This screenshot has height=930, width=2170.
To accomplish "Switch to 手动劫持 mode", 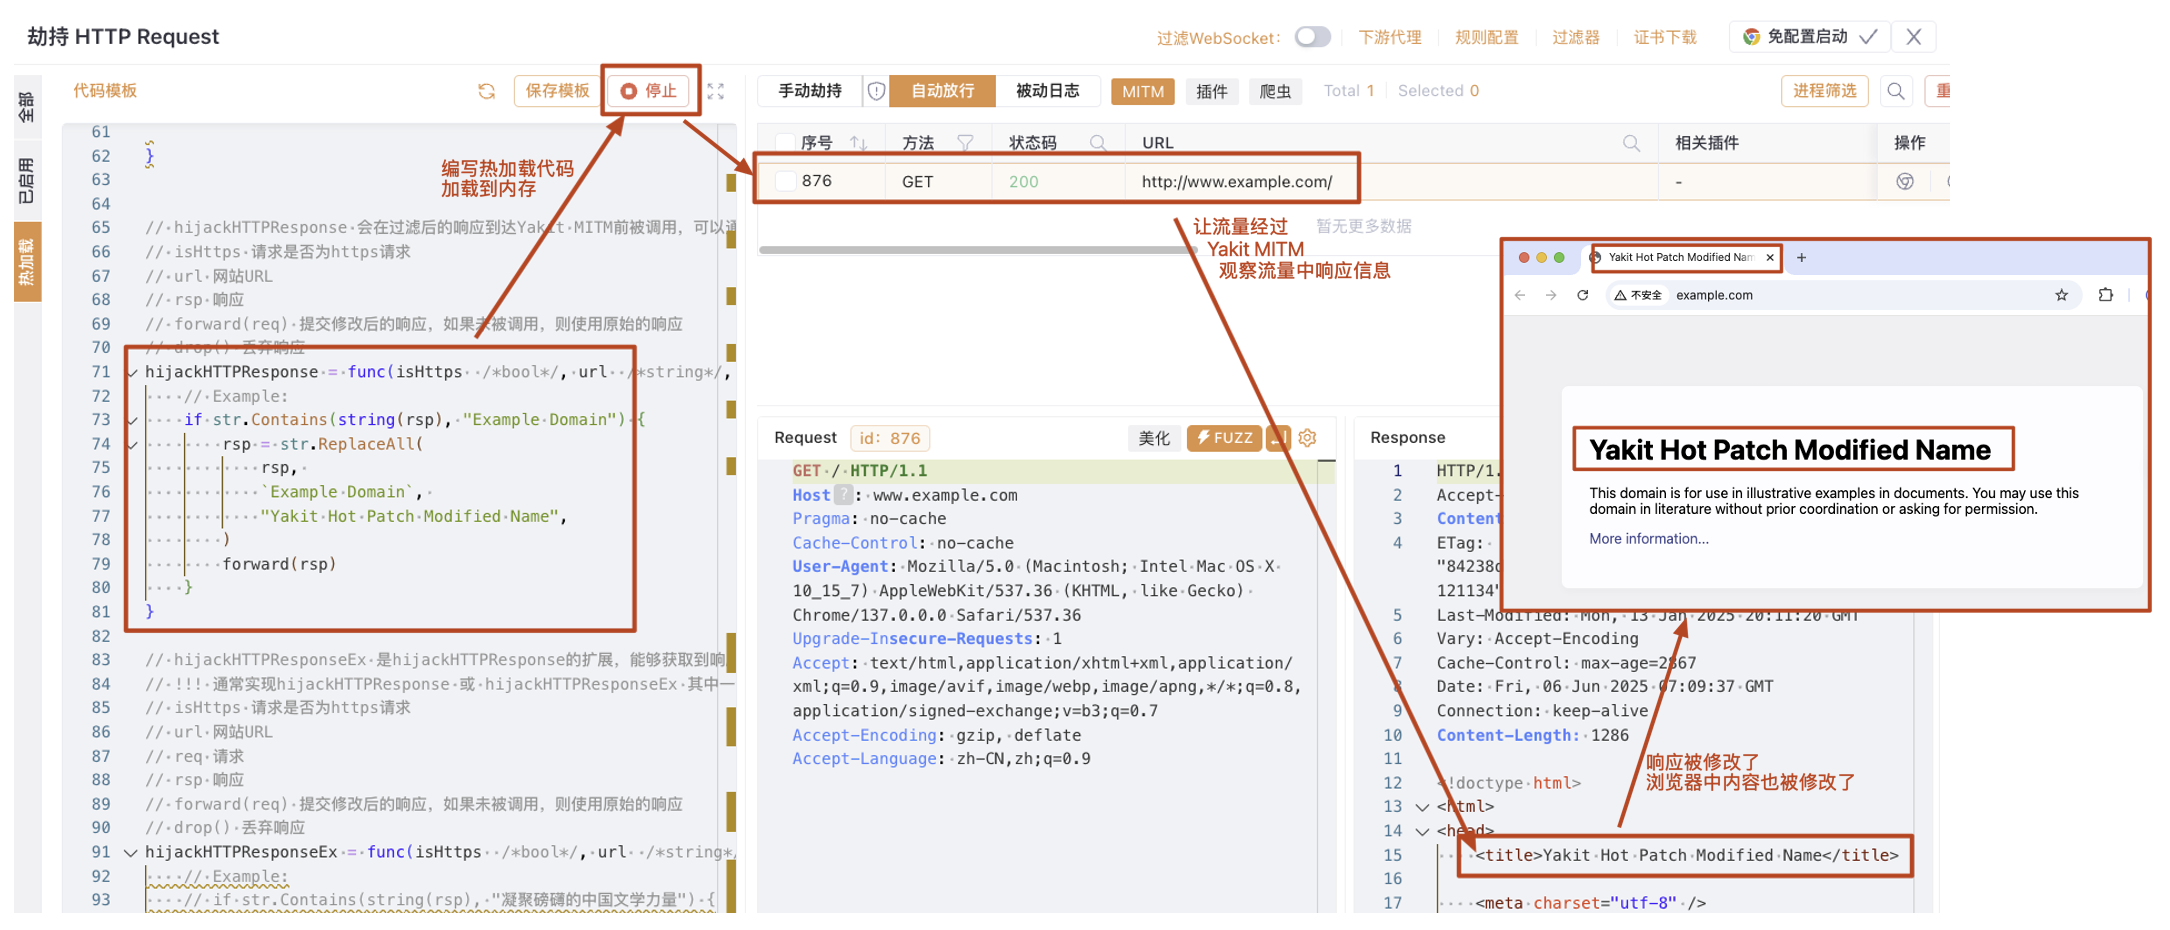I will click(810, 91).
